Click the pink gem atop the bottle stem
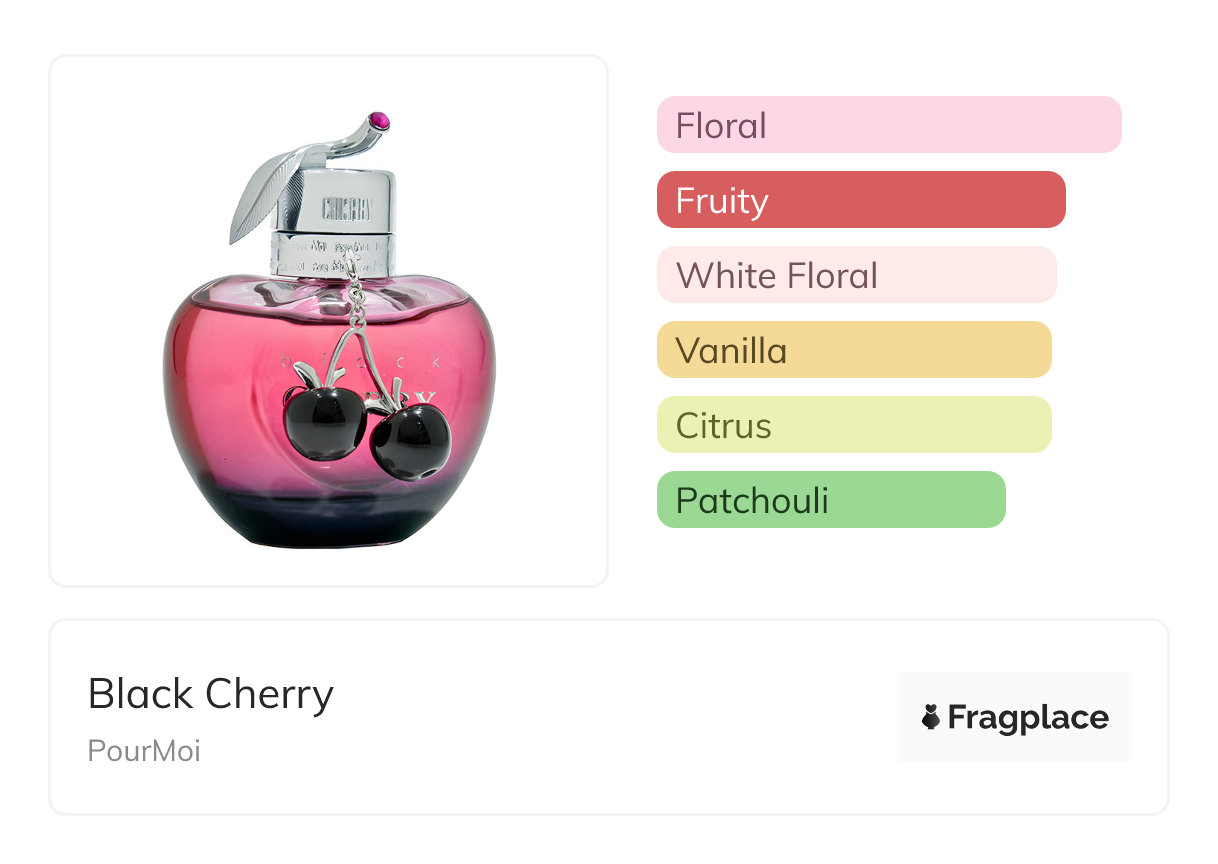1218x864 pixels. pyautogui.click(x=379, y=122)
